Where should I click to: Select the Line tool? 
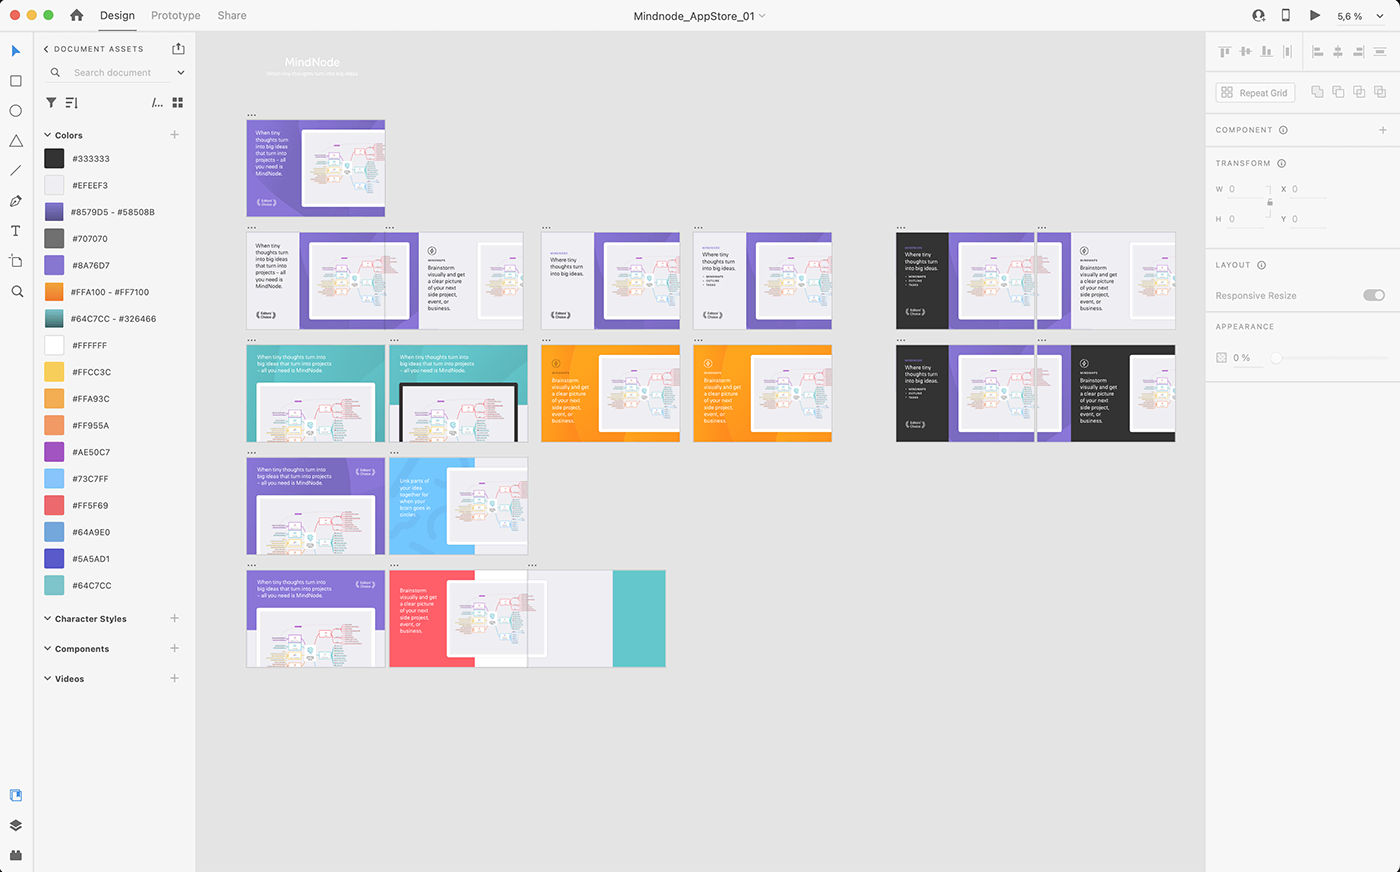coord(15,171)
